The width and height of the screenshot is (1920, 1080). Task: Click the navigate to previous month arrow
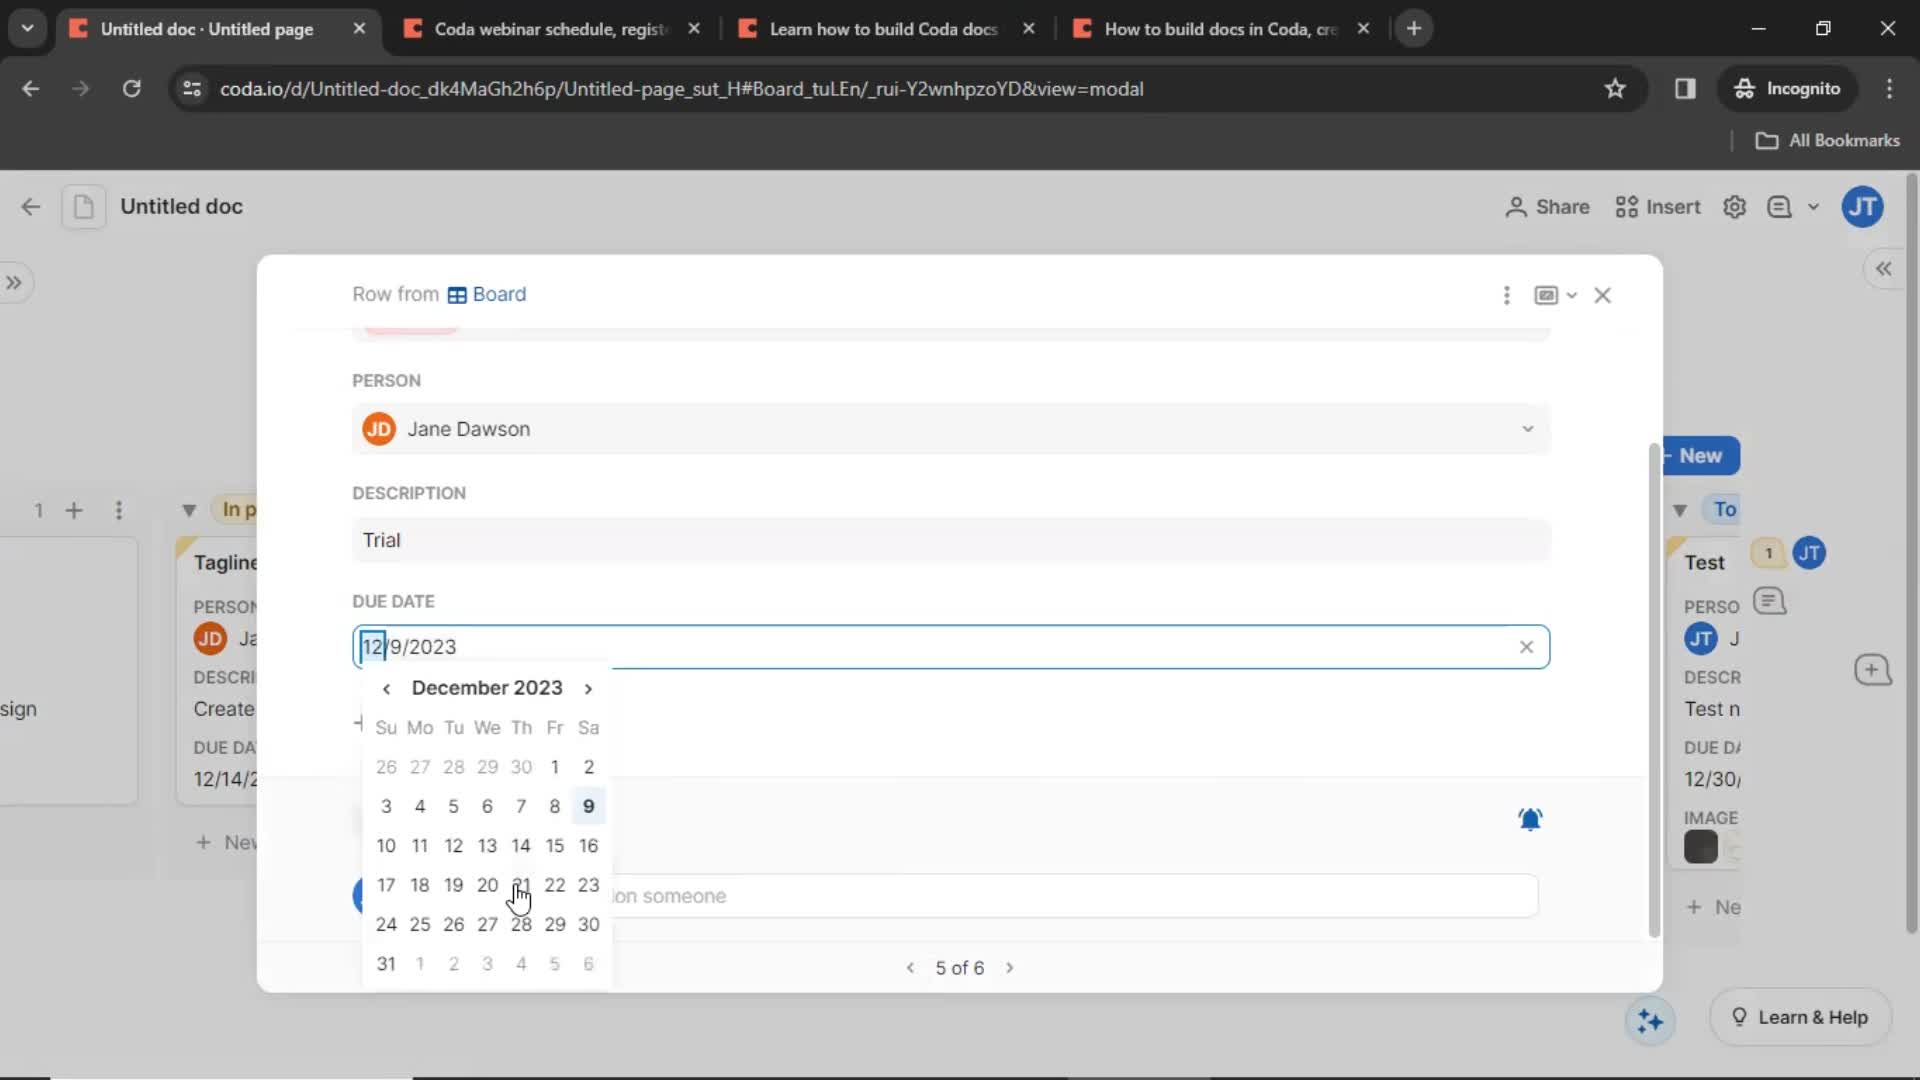pos(386,687)
